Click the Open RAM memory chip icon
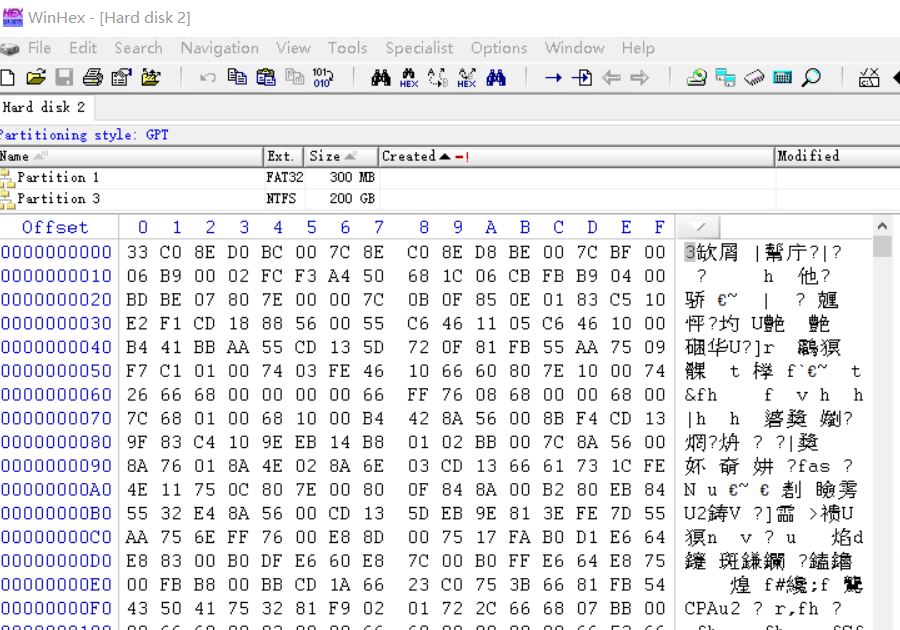This screenshot has width=900, height=630. pos(754,77)
